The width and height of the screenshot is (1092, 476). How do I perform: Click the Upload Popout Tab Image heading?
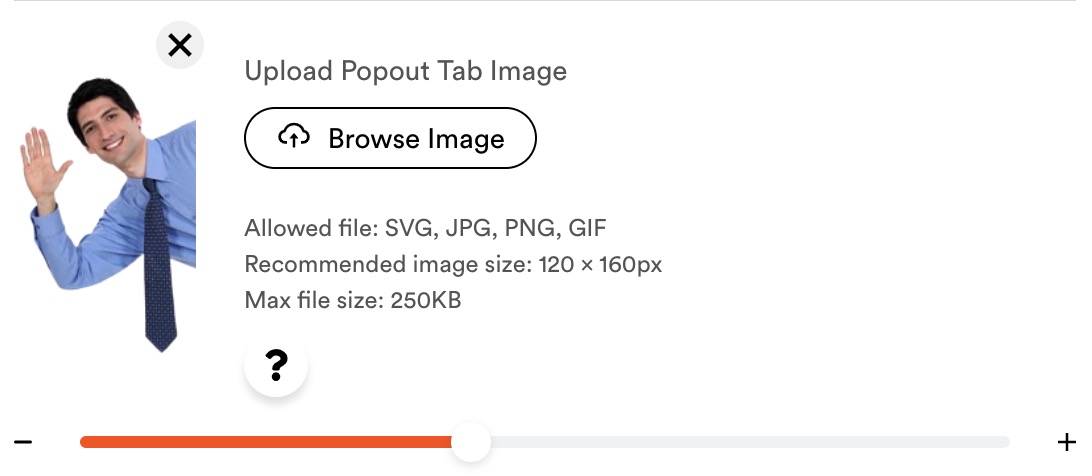(405, 71)
